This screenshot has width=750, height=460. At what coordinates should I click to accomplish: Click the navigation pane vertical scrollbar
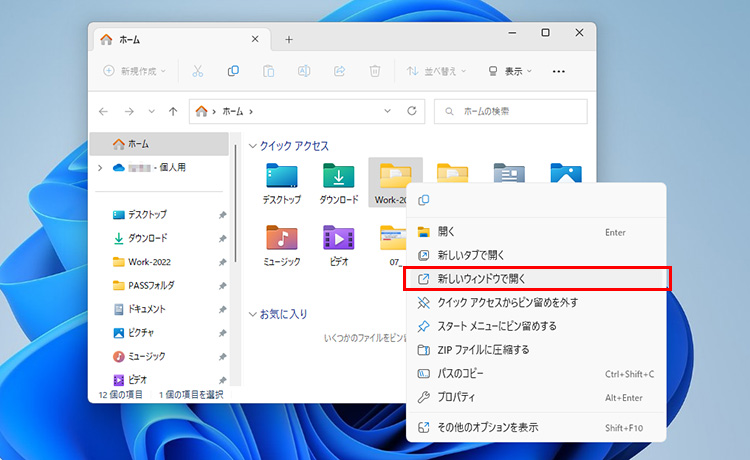click(235, 203)
